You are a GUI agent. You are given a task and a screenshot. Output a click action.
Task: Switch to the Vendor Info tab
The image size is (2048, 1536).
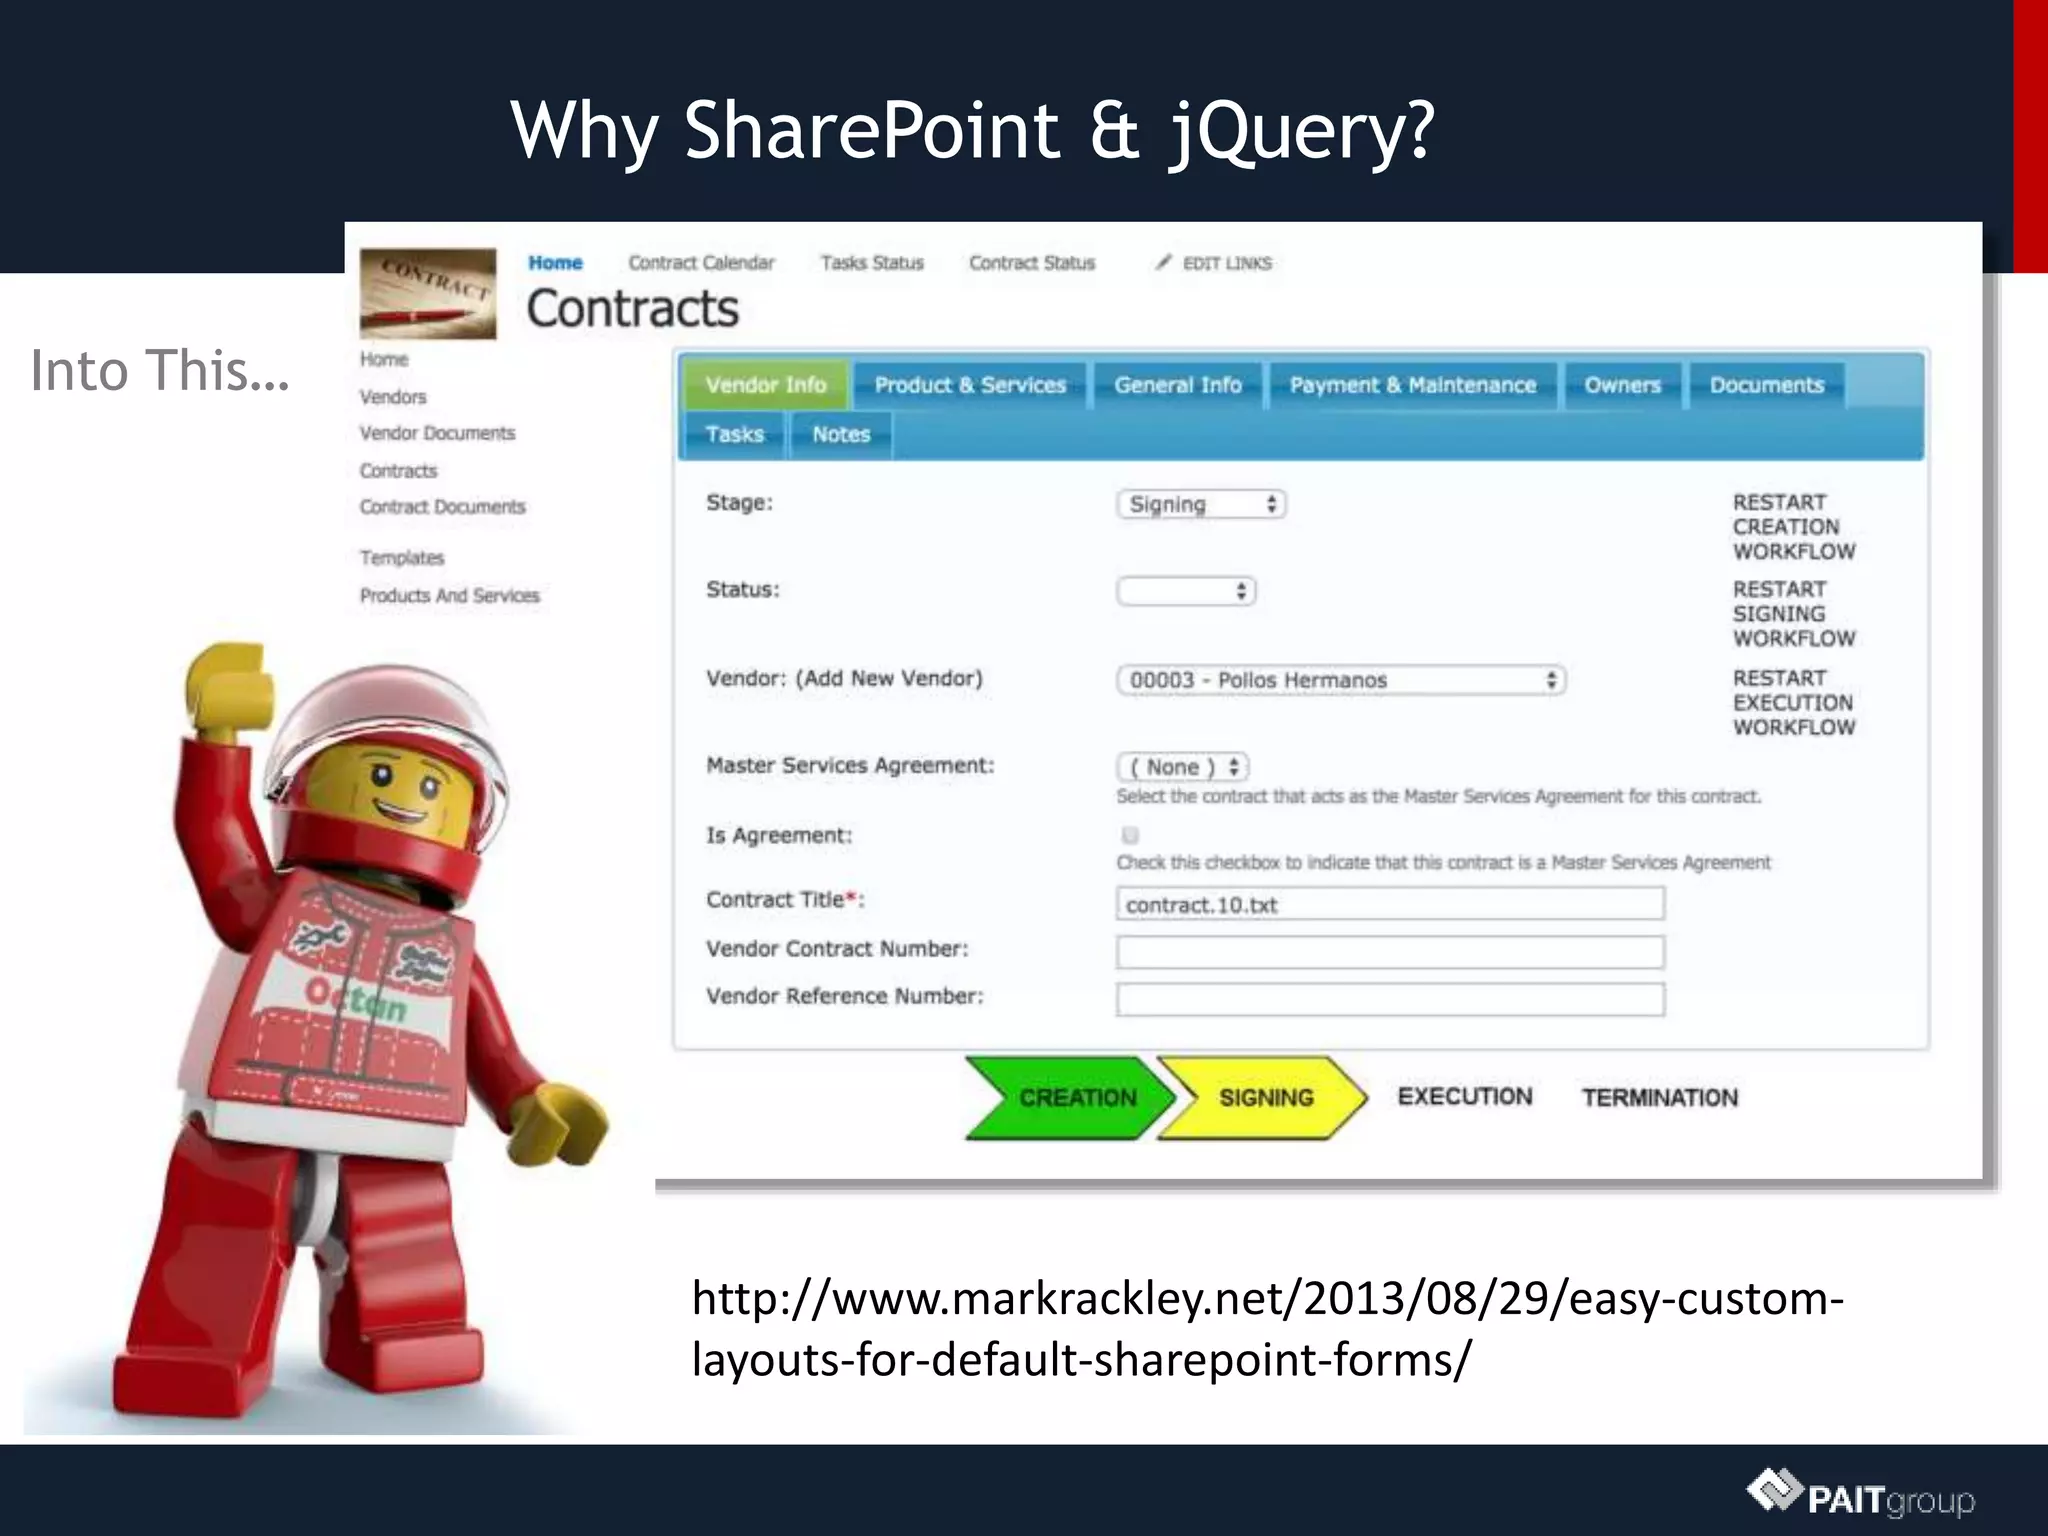(x=766, y=385)
